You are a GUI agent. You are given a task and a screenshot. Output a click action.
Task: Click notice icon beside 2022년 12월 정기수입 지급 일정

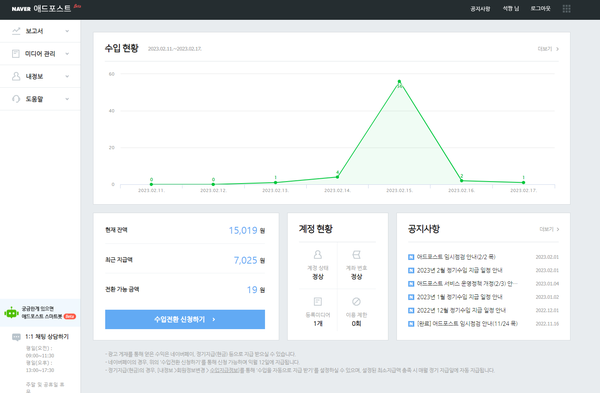click(x=411, y=310)
